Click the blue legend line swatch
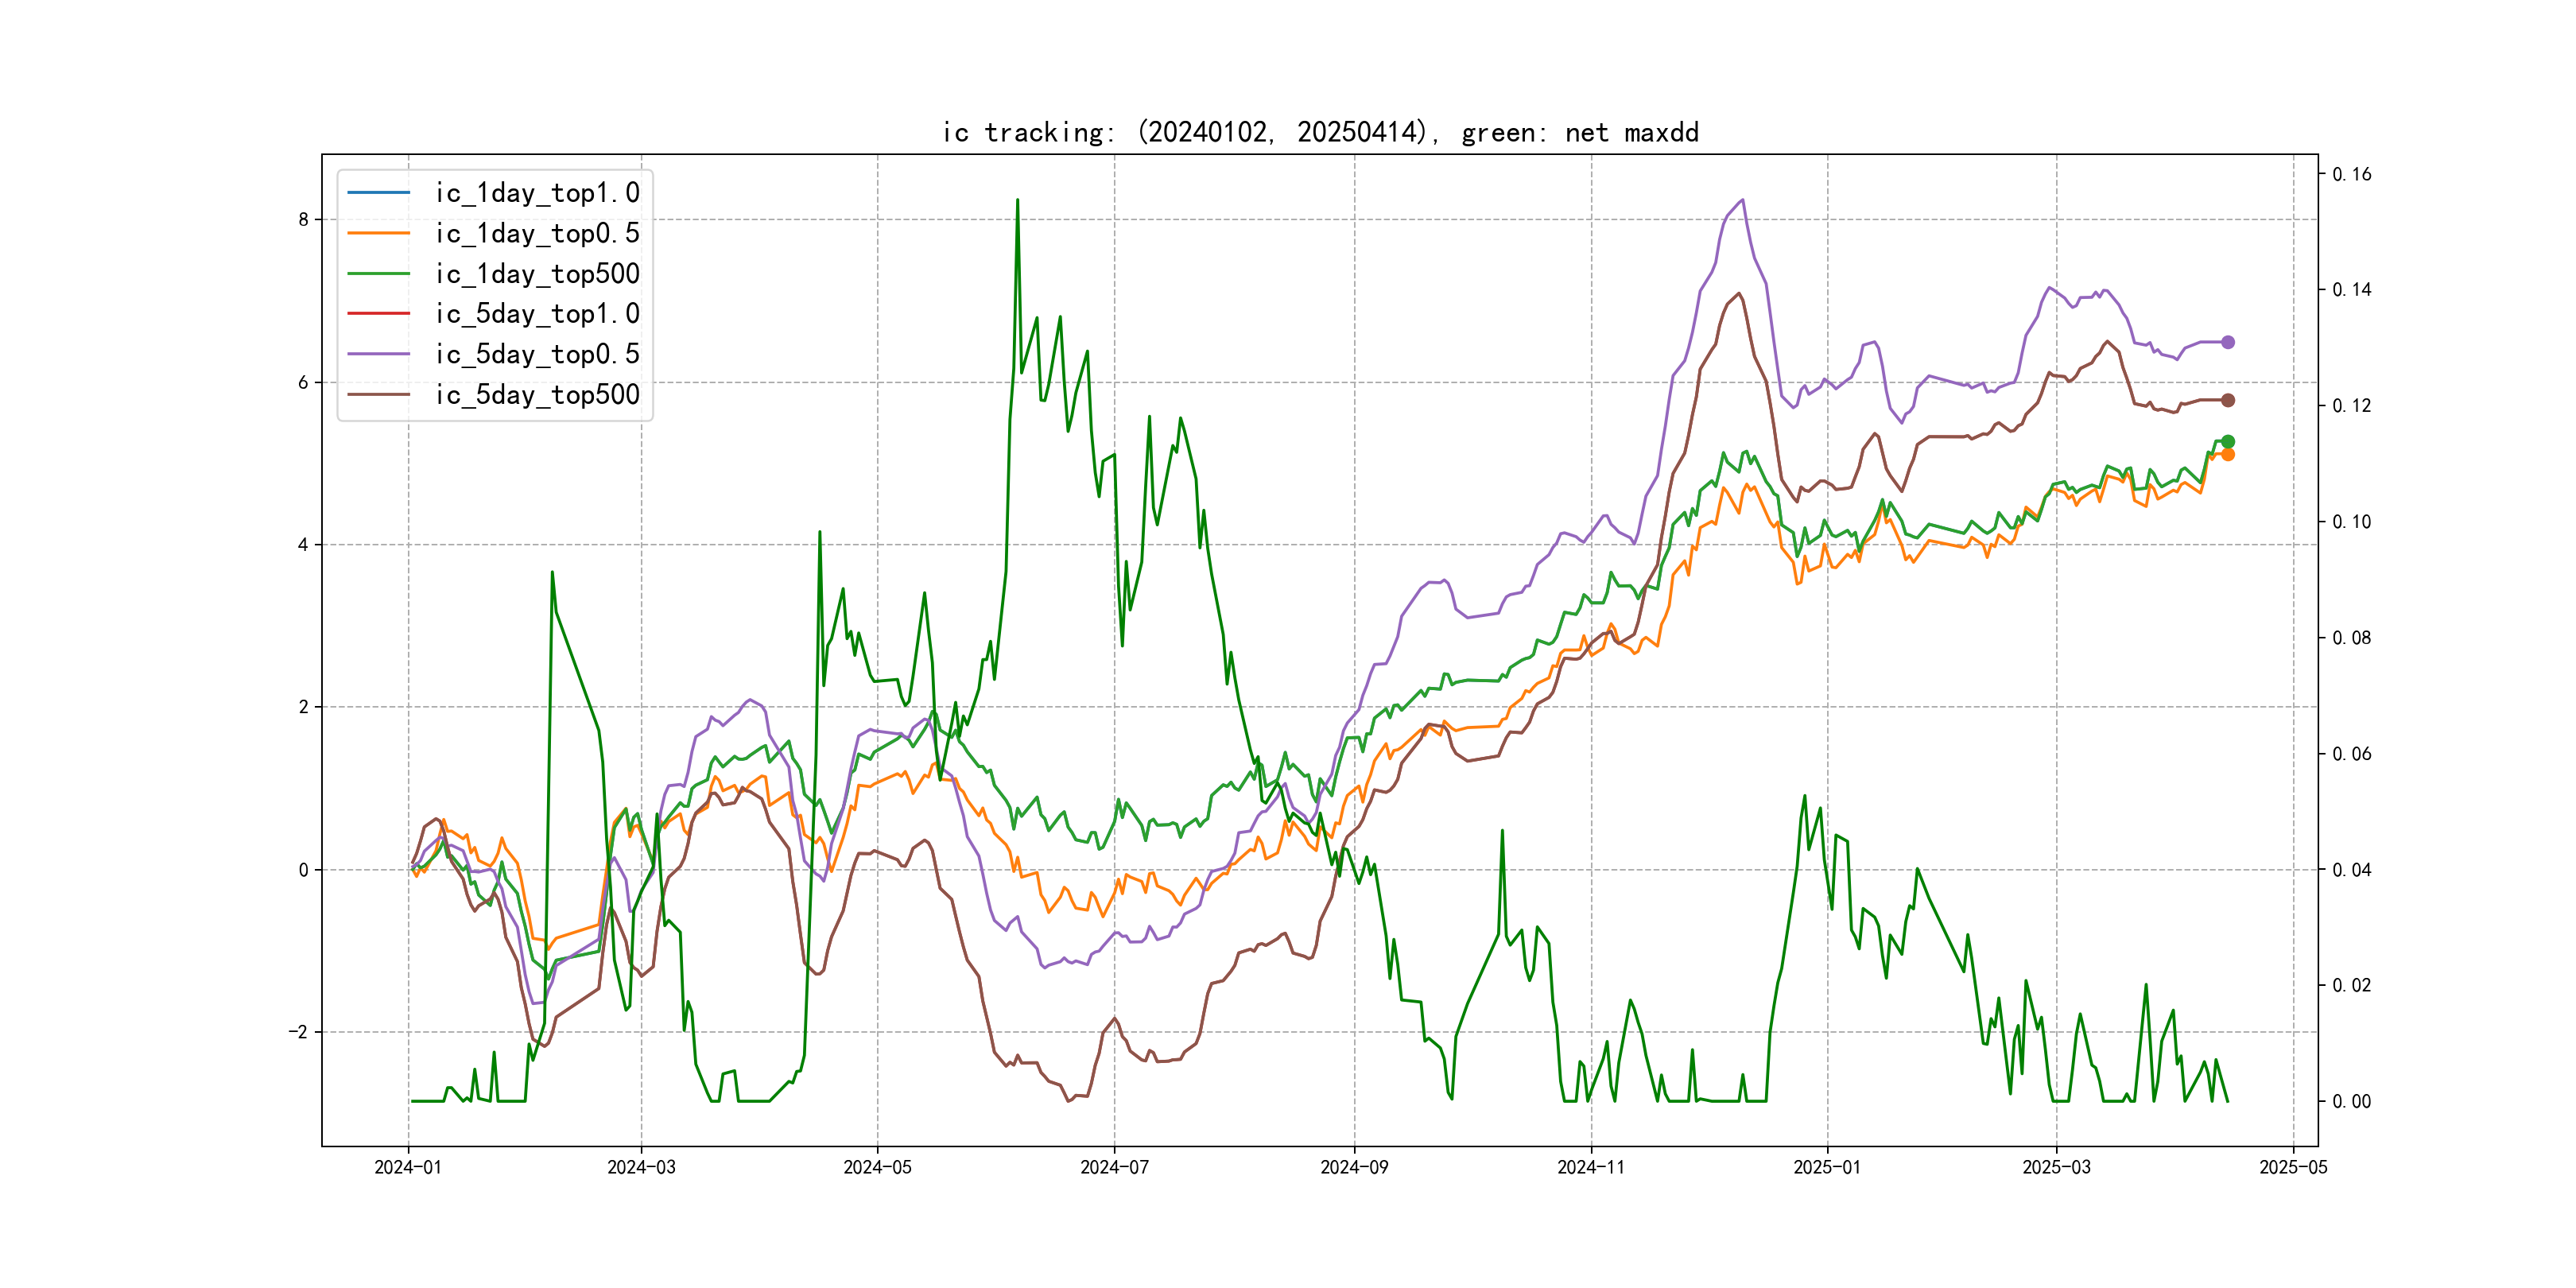The image size is (2576, 1288). (x=379, y=192)
